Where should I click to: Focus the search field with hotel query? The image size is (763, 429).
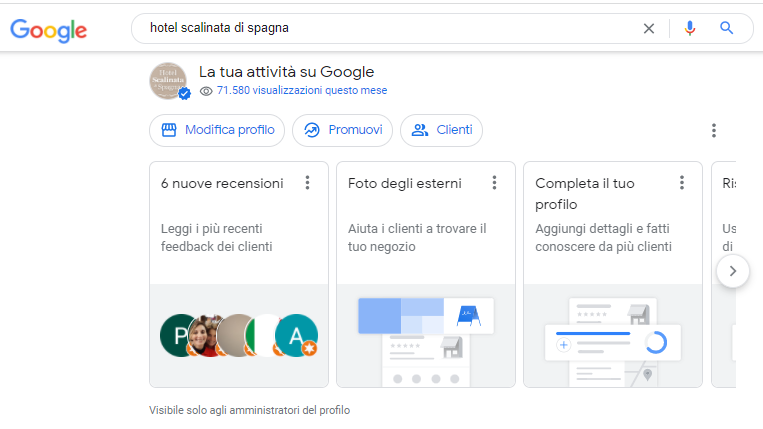(390, 29)
